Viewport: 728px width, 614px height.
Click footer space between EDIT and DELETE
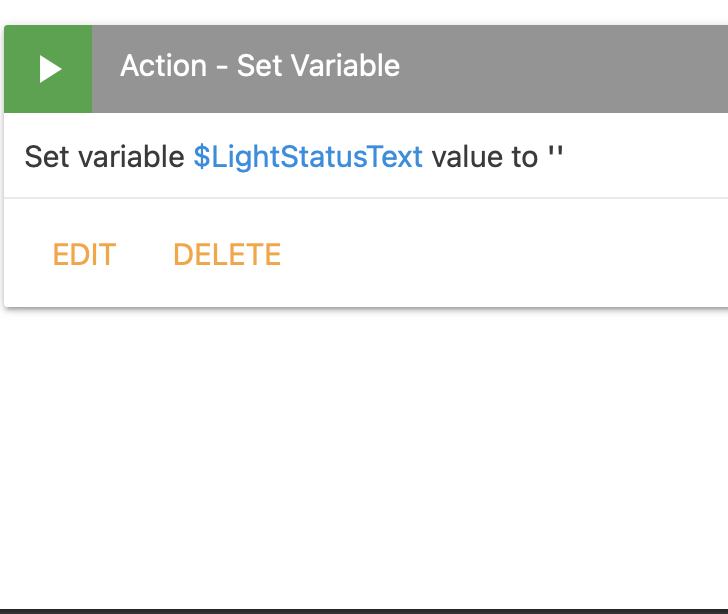pyautogui.click(x=144, y=254)
